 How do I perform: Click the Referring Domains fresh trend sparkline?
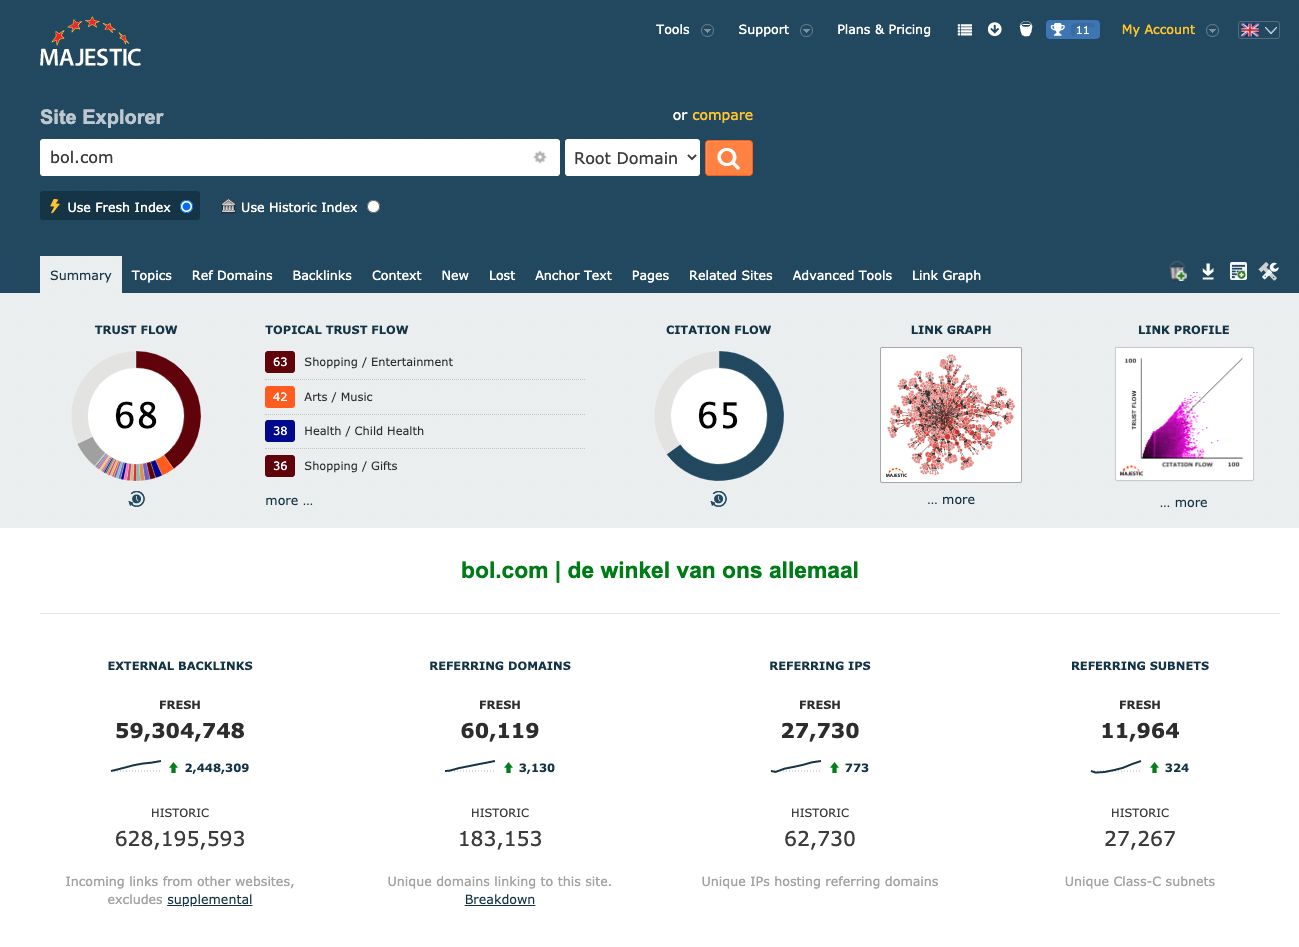[470, 767]
